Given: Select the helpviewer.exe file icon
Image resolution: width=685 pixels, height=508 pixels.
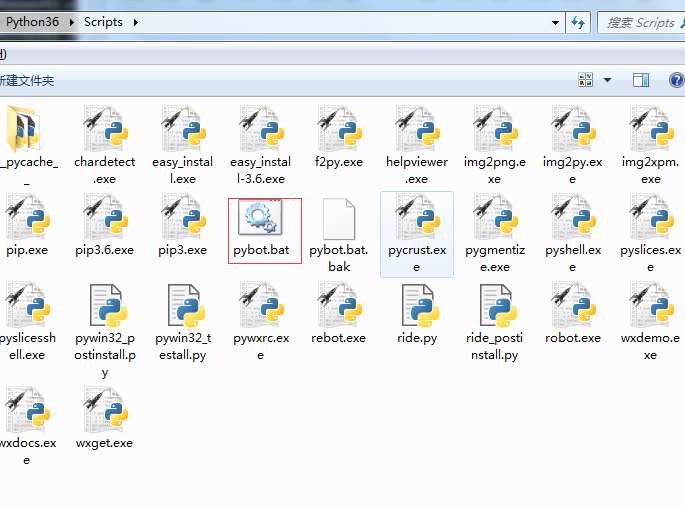Looking at the screenshot, I should pyautogui.click(x=417, y=127).
